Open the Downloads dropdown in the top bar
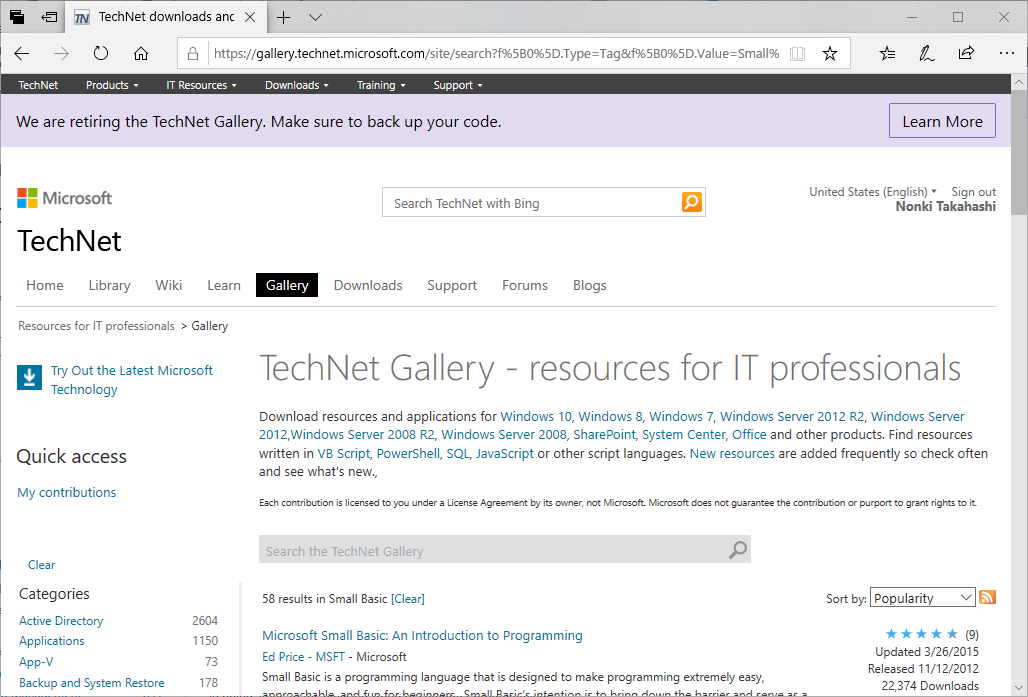Screen dimensions: 1028x697 click(x=296, y=85)
